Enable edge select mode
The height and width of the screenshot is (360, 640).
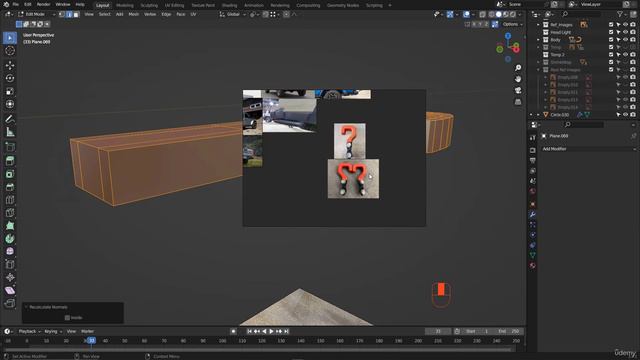coord(69,14)
